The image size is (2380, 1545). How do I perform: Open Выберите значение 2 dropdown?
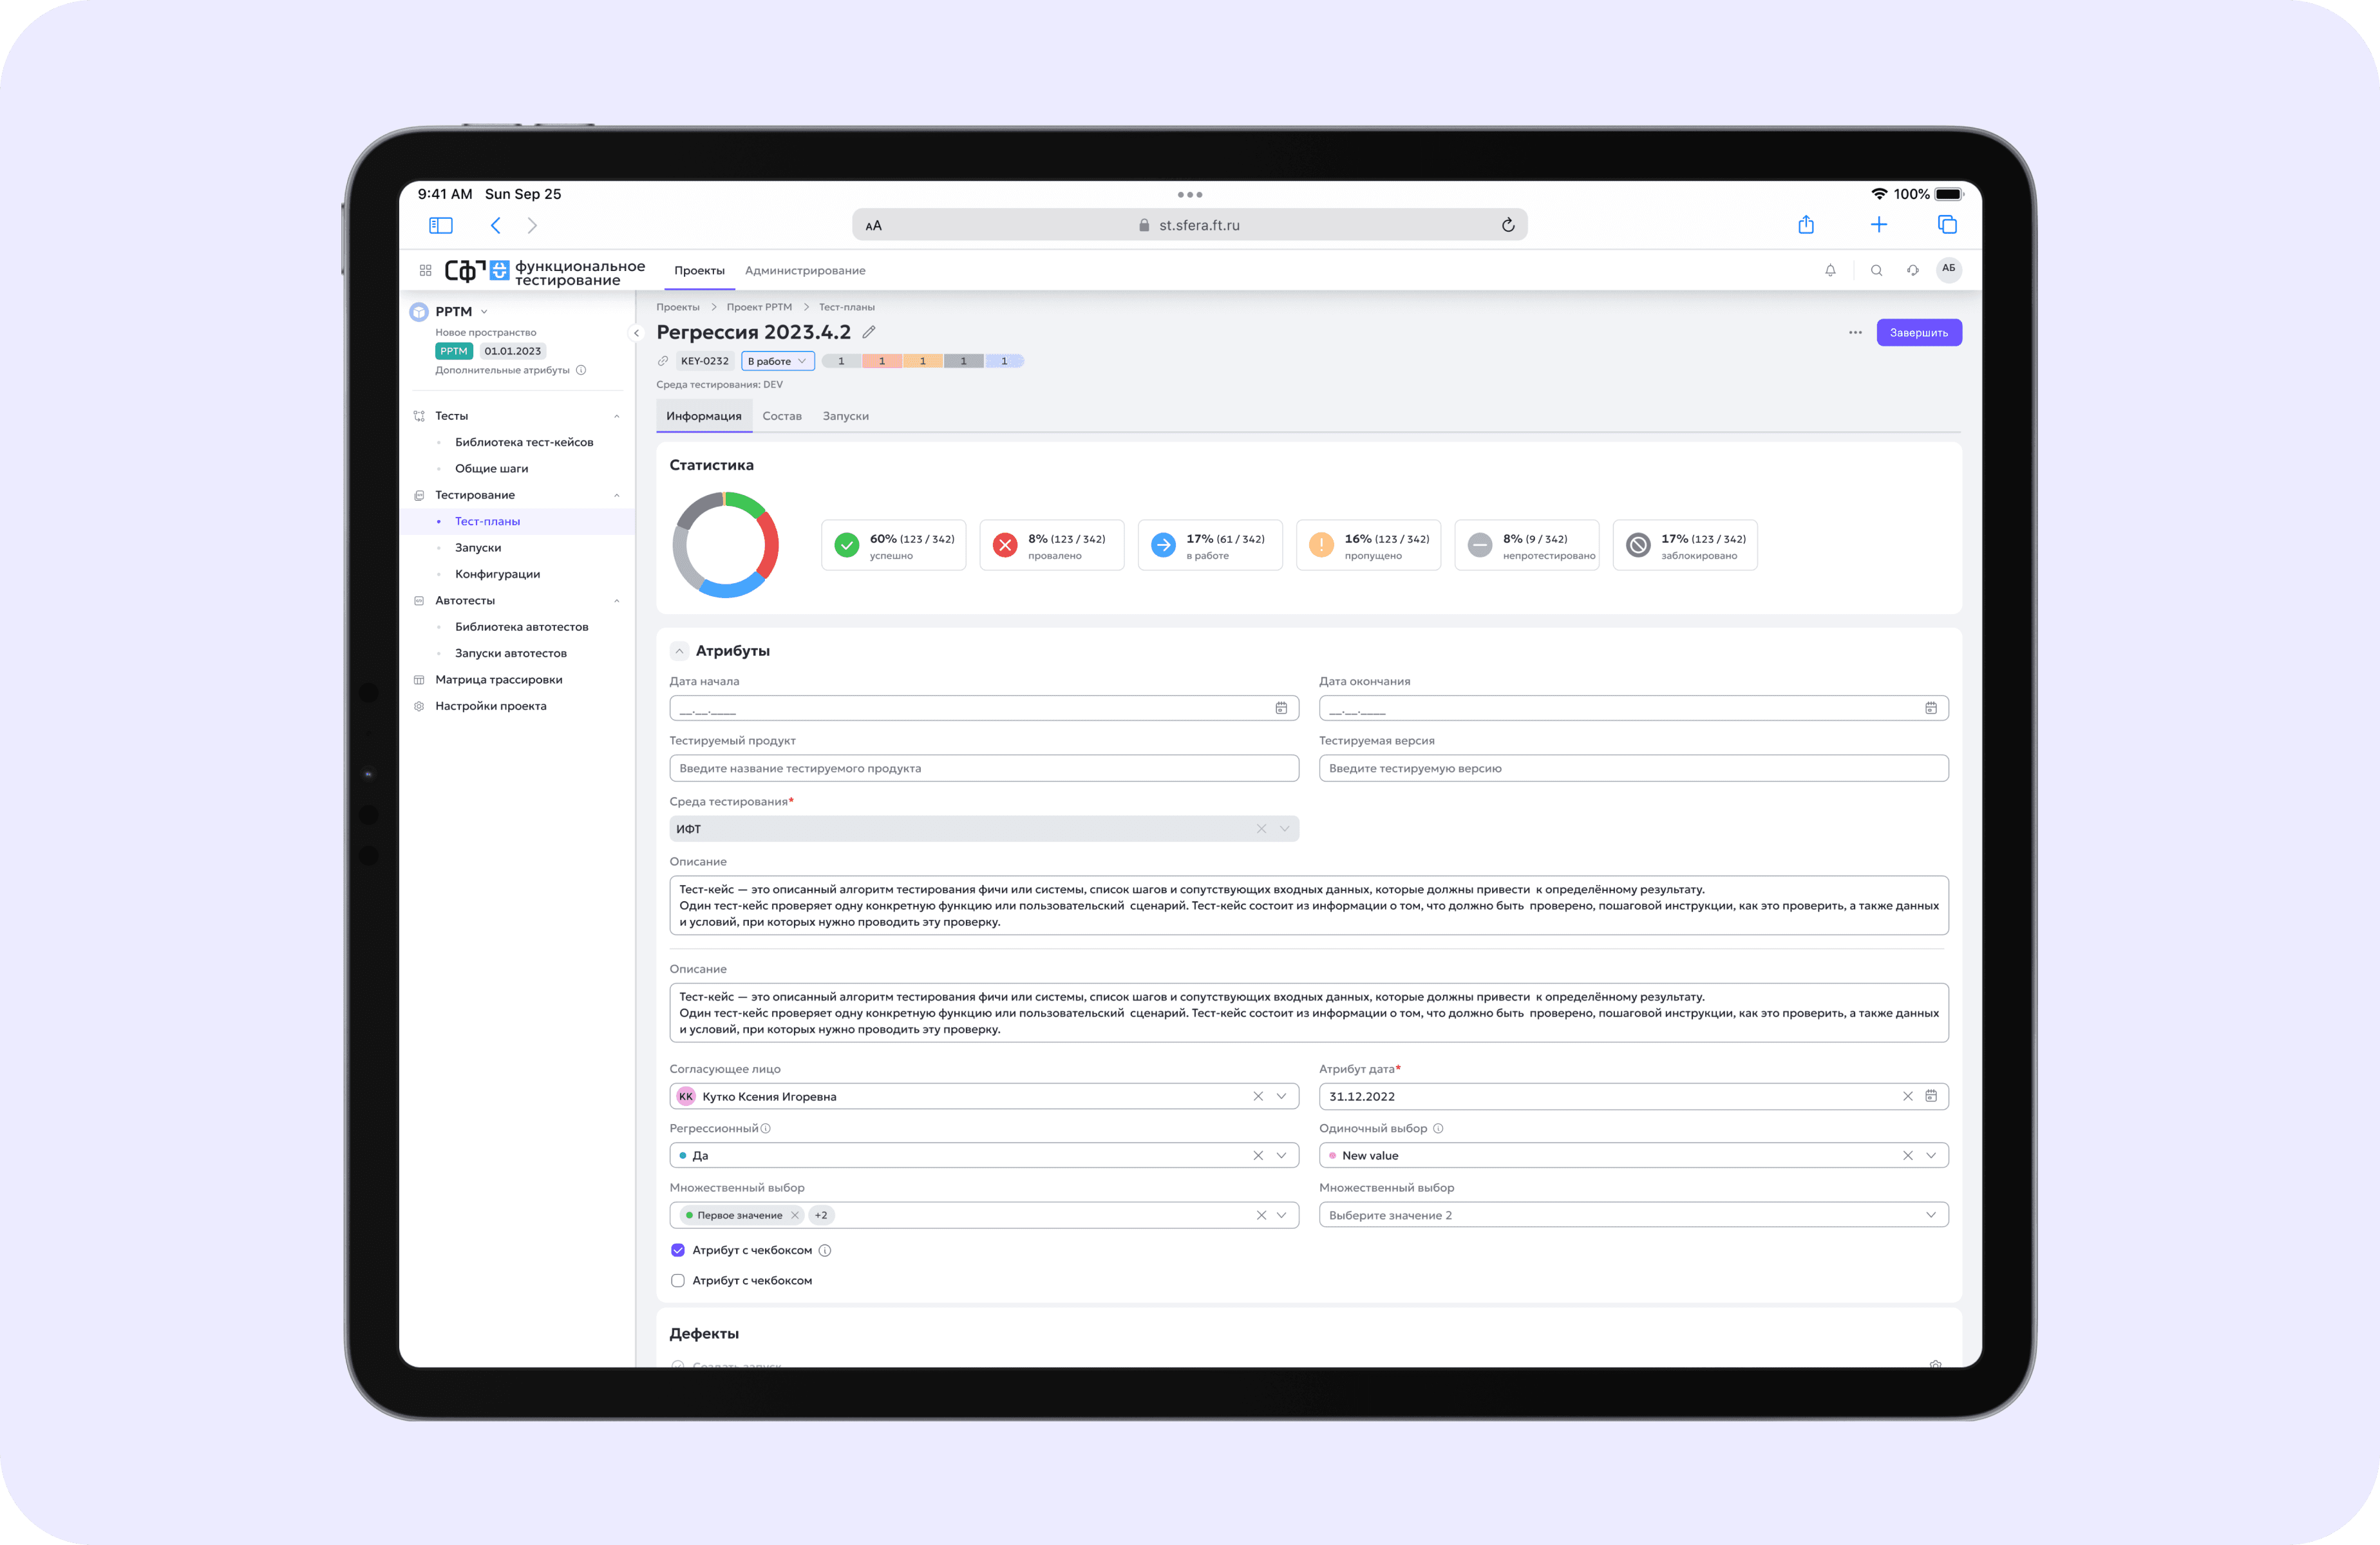[1633, 1215]
